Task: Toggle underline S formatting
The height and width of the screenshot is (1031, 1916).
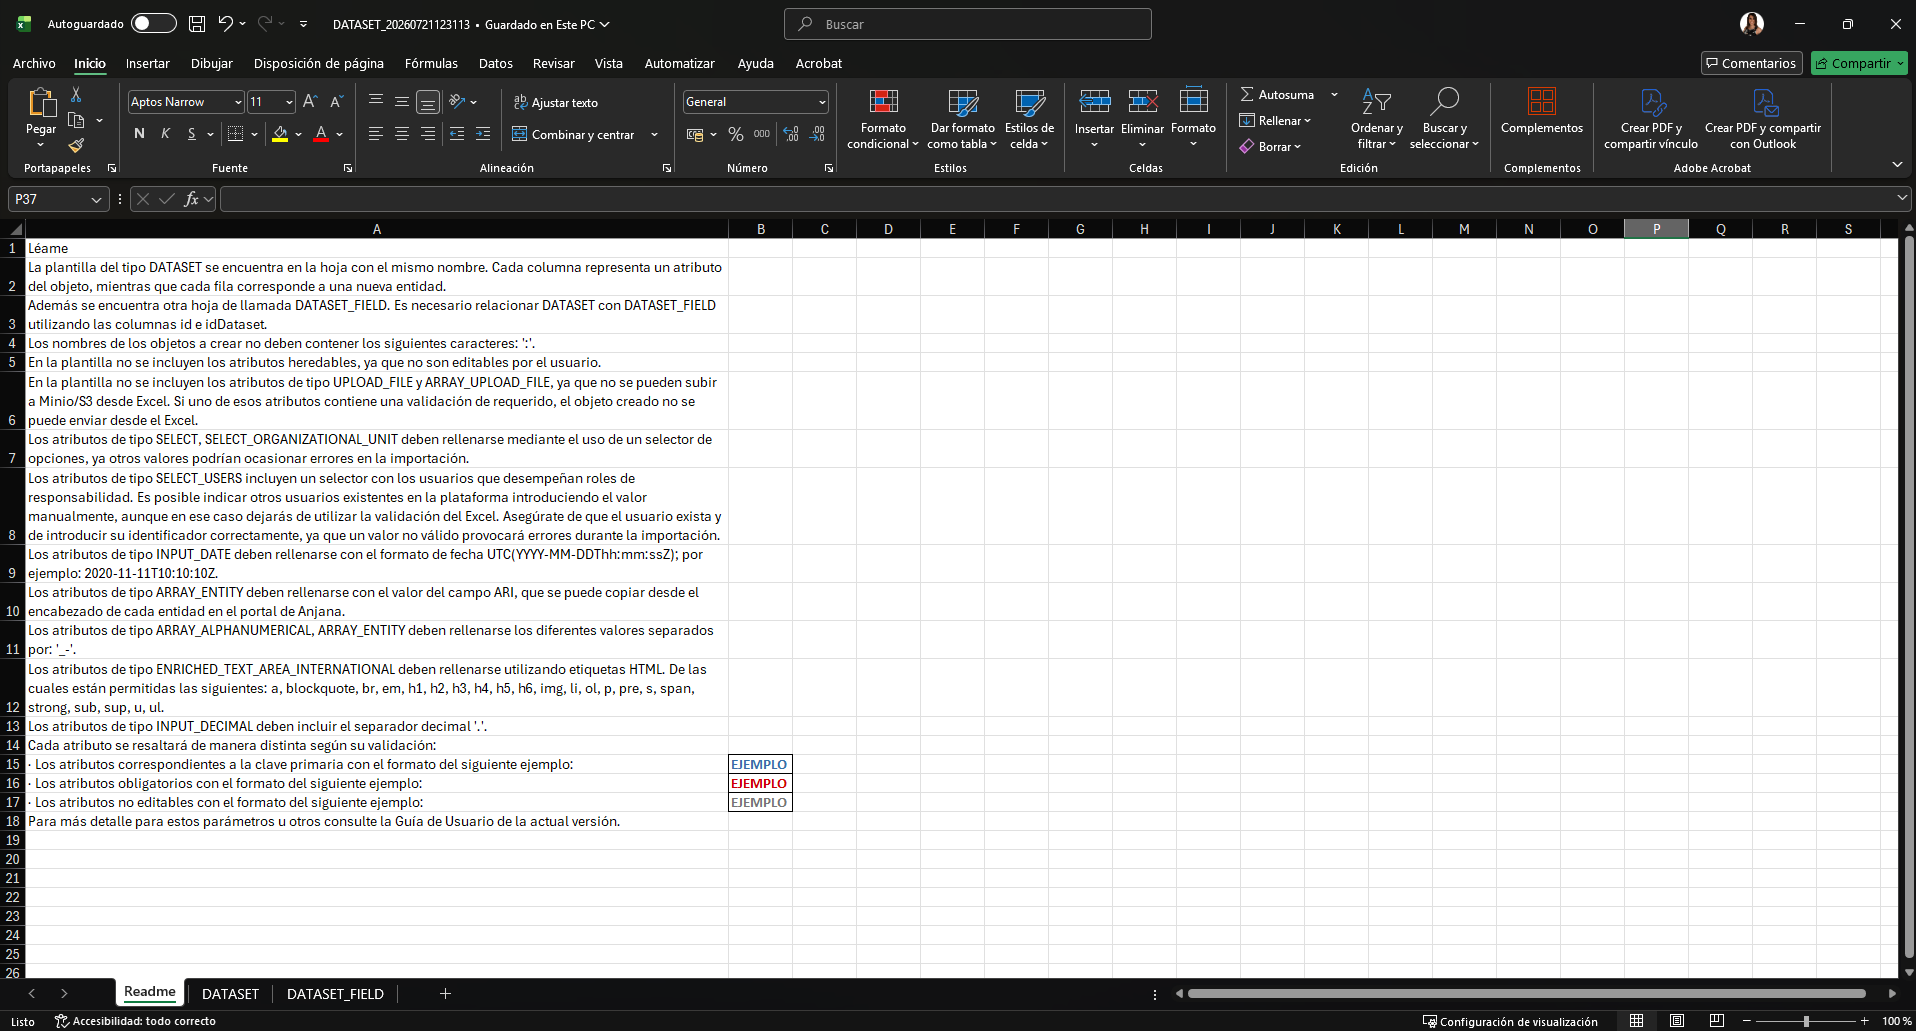Action: (x=191, y=134)
